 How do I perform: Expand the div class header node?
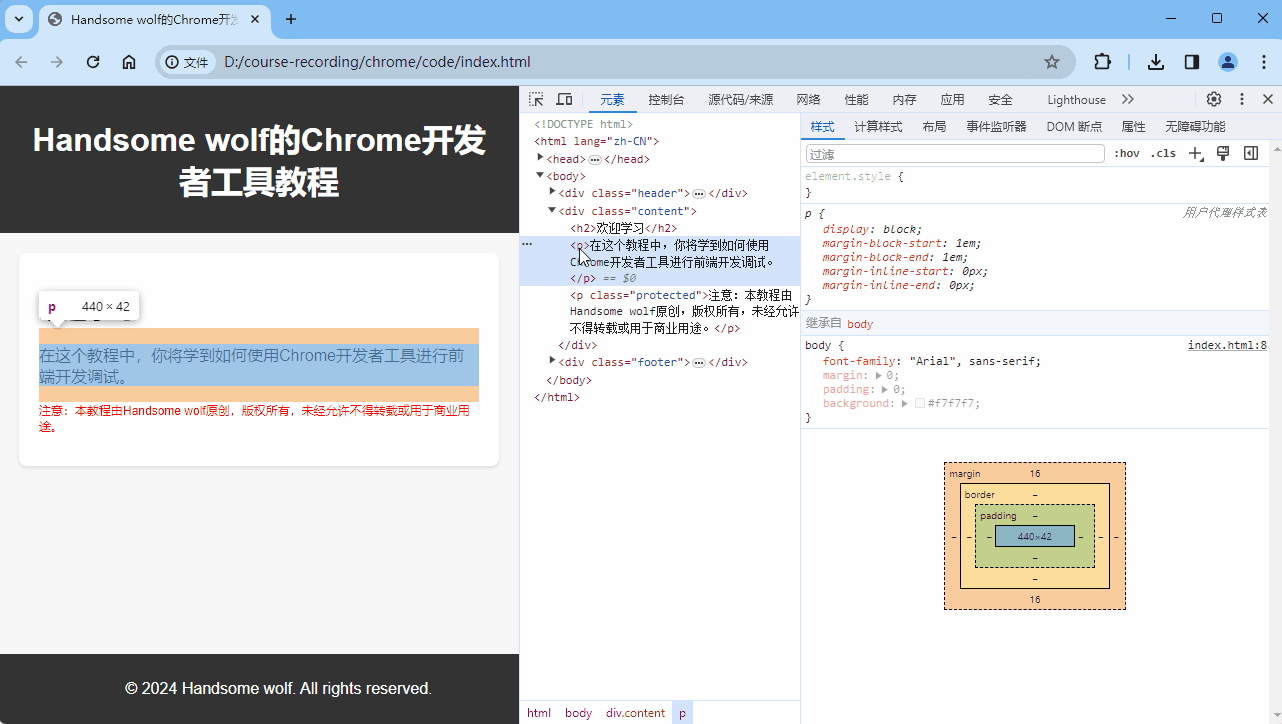552,191
